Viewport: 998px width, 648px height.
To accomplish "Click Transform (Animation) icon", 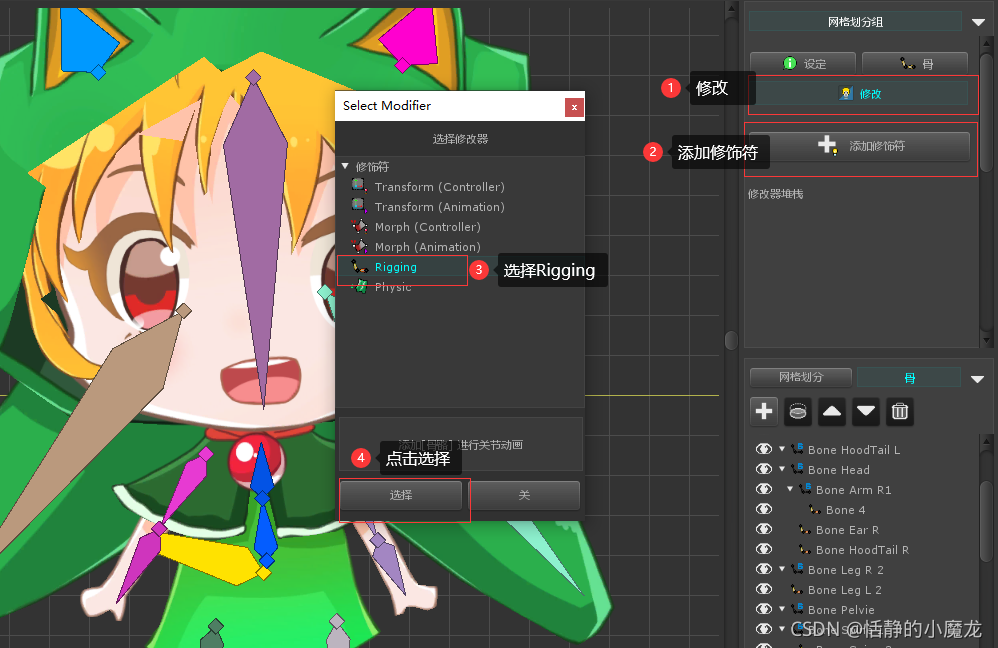I will 359,206.
